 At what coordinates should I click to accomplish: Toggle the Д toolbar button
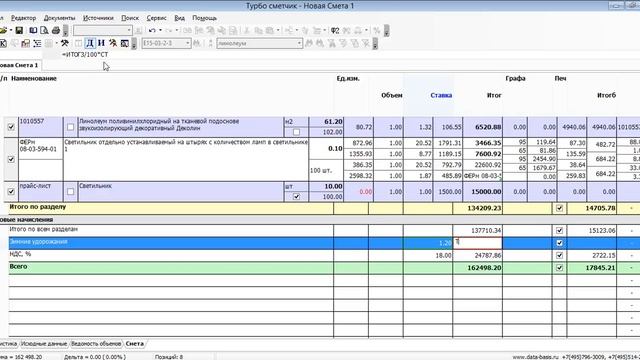pyautogui.click(x=90, y=43)
